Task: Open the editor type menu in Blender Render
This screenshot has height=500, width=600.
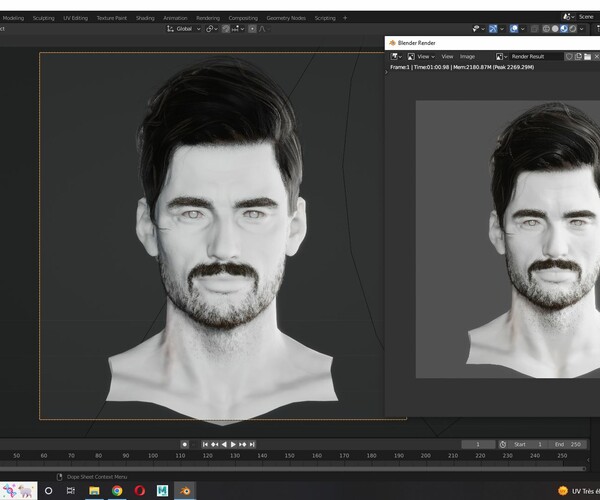Action: coord(396,57)
